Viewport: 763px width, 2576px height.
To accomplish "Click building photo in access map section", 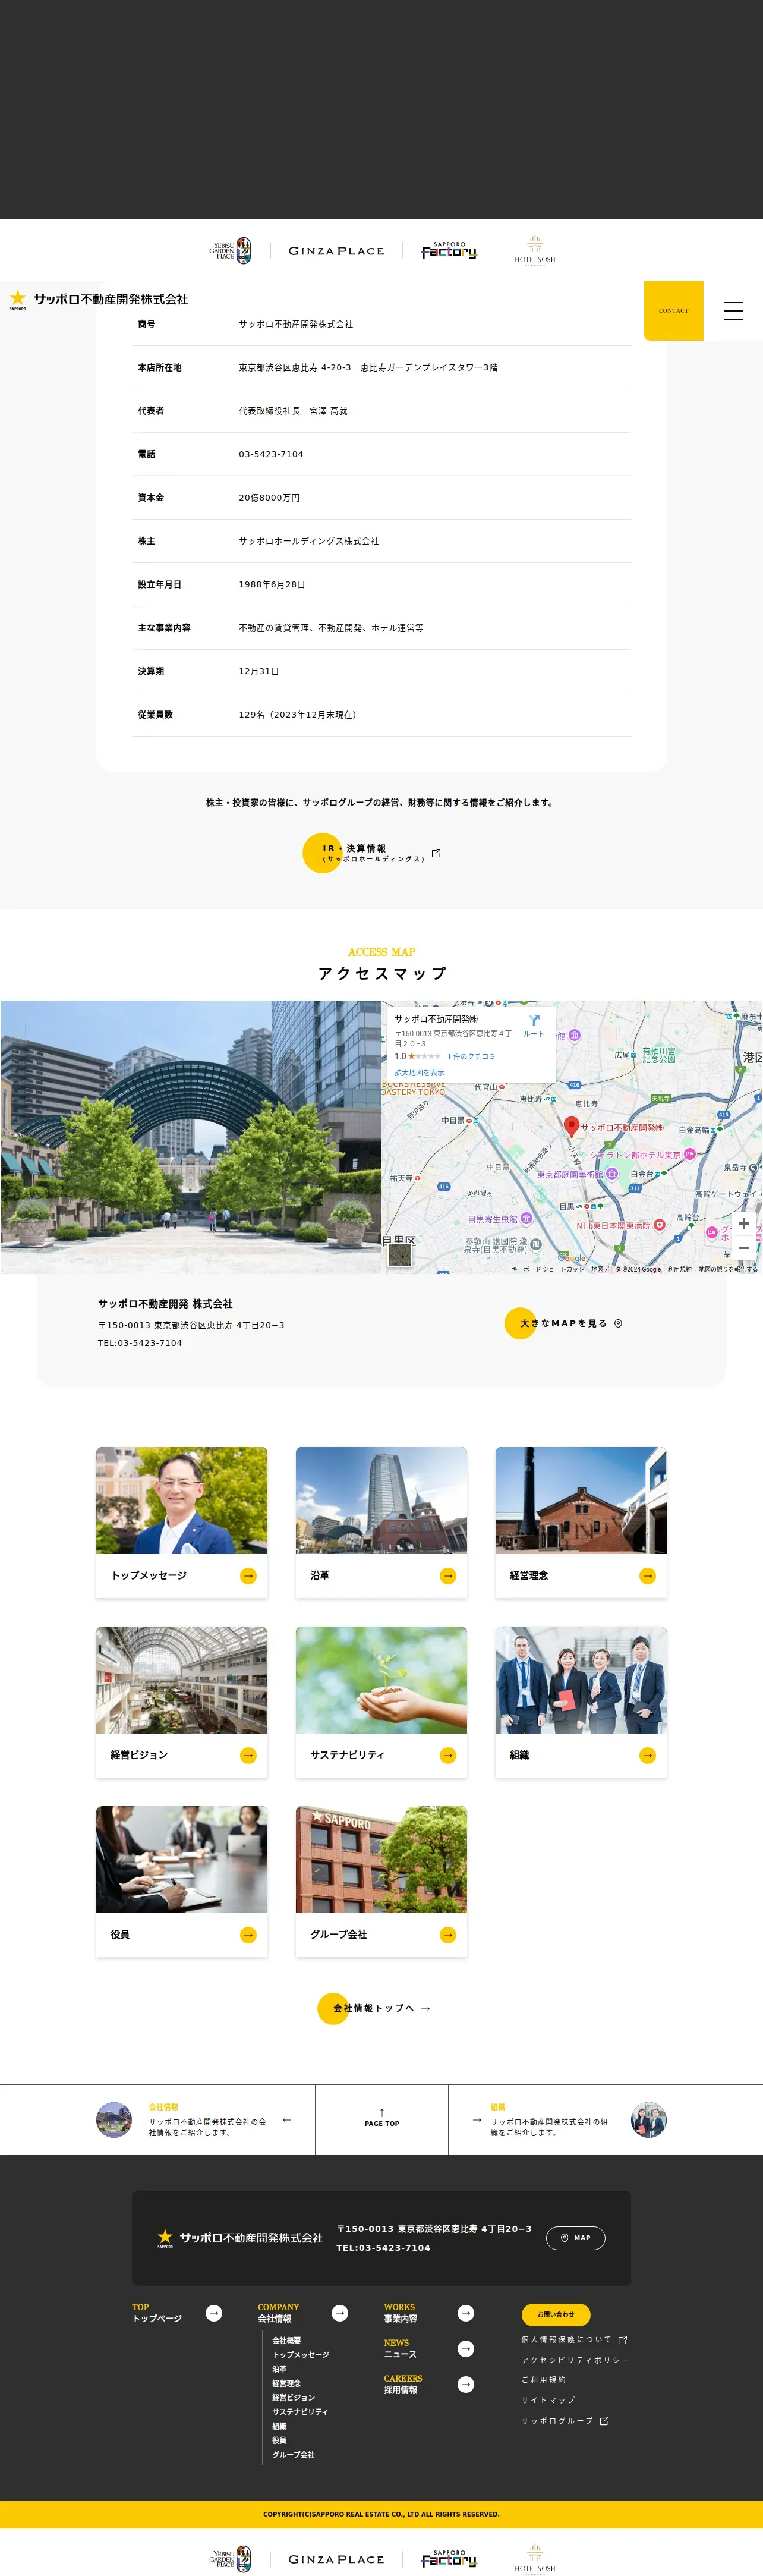I will pos(191,1137).
